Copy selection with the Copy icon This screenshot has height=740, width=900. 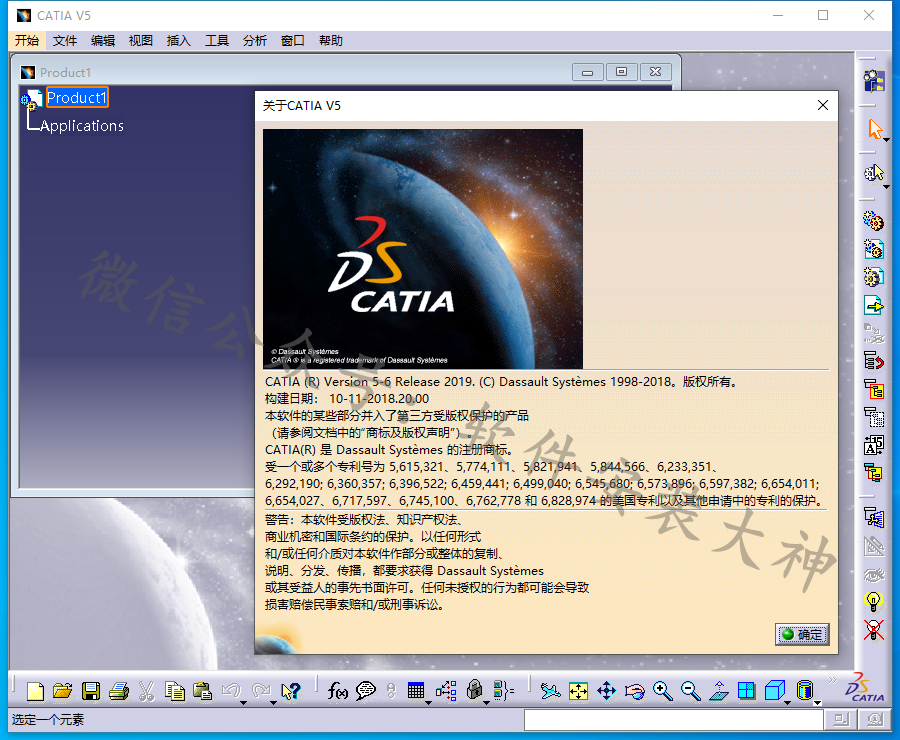click(x=174, y=691)
